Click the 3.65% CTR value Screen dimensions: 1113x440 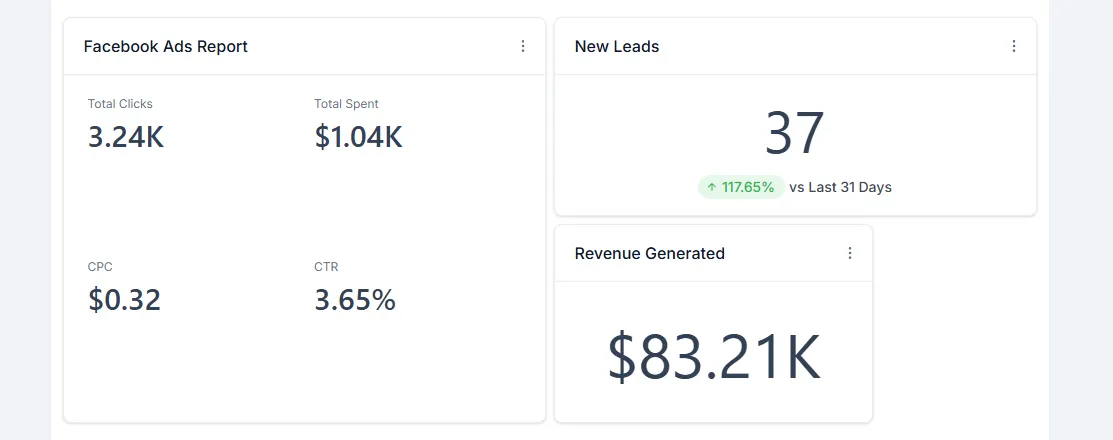click(x=355, y=300)
